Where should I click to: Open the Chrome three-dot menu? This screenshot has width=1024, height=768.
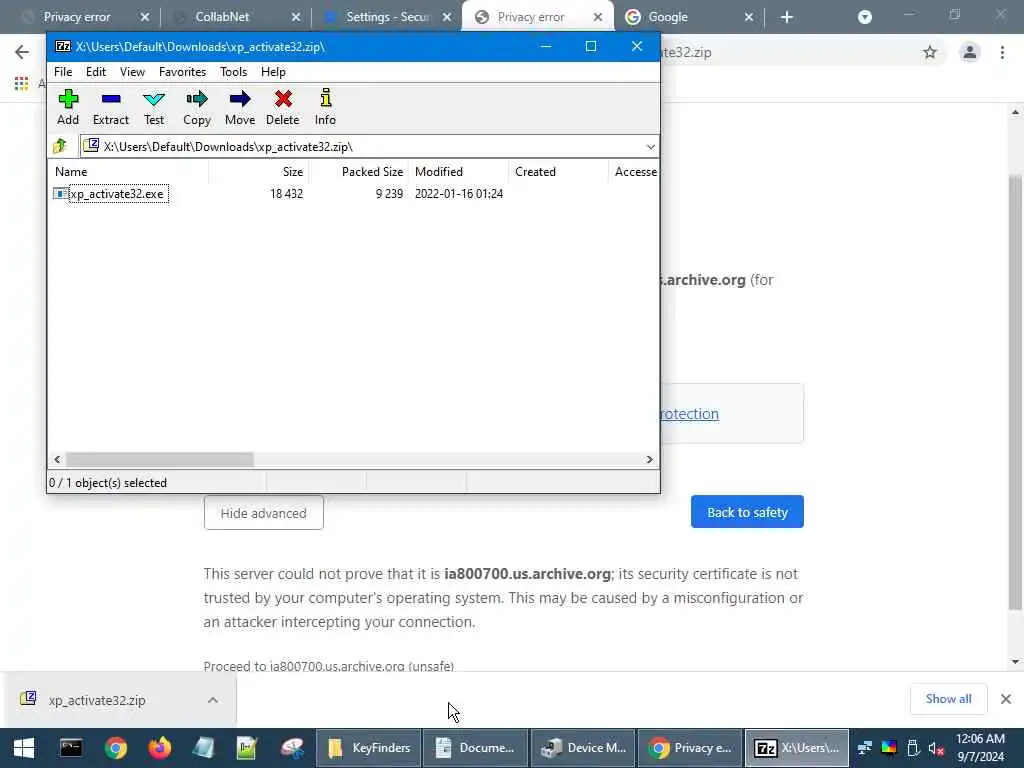(1002, 52)
